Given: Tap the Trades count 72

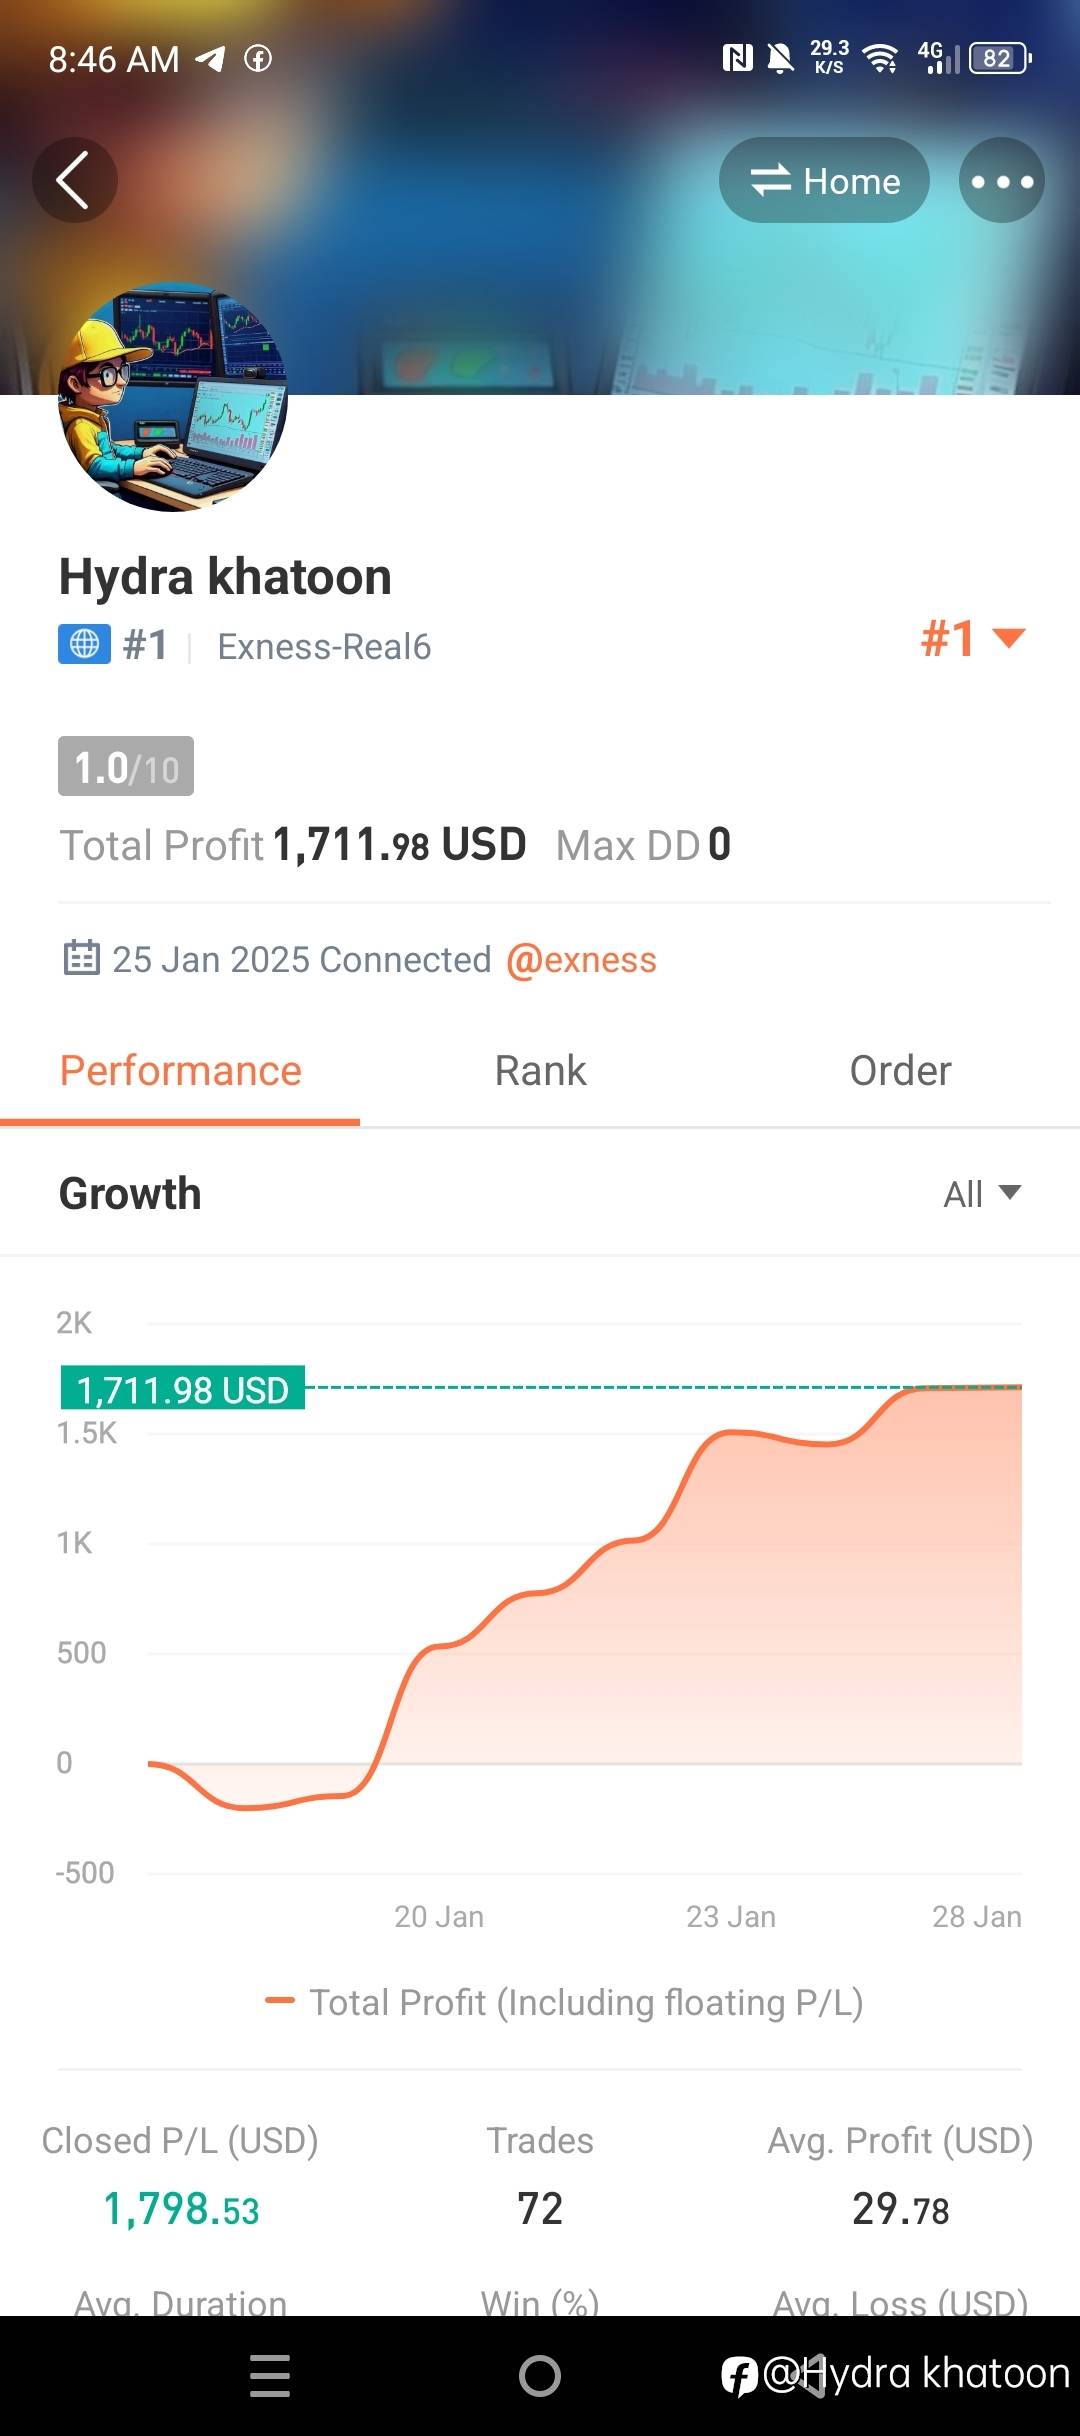Looking at the screenshot, I should coord(540,2209).
